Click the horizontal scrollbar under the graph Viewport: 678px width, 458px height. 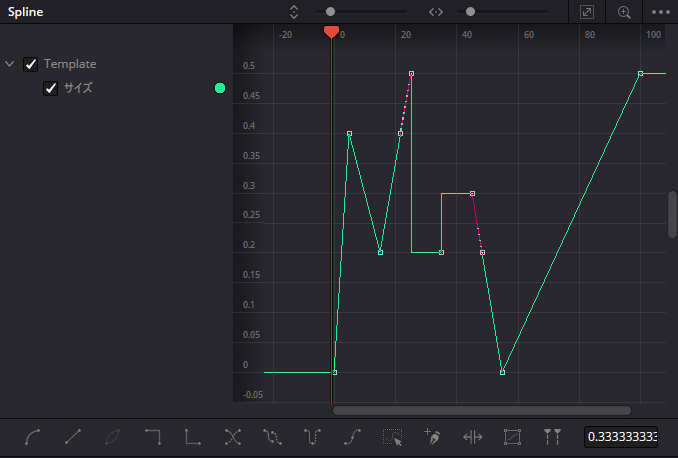click(482, 410)
